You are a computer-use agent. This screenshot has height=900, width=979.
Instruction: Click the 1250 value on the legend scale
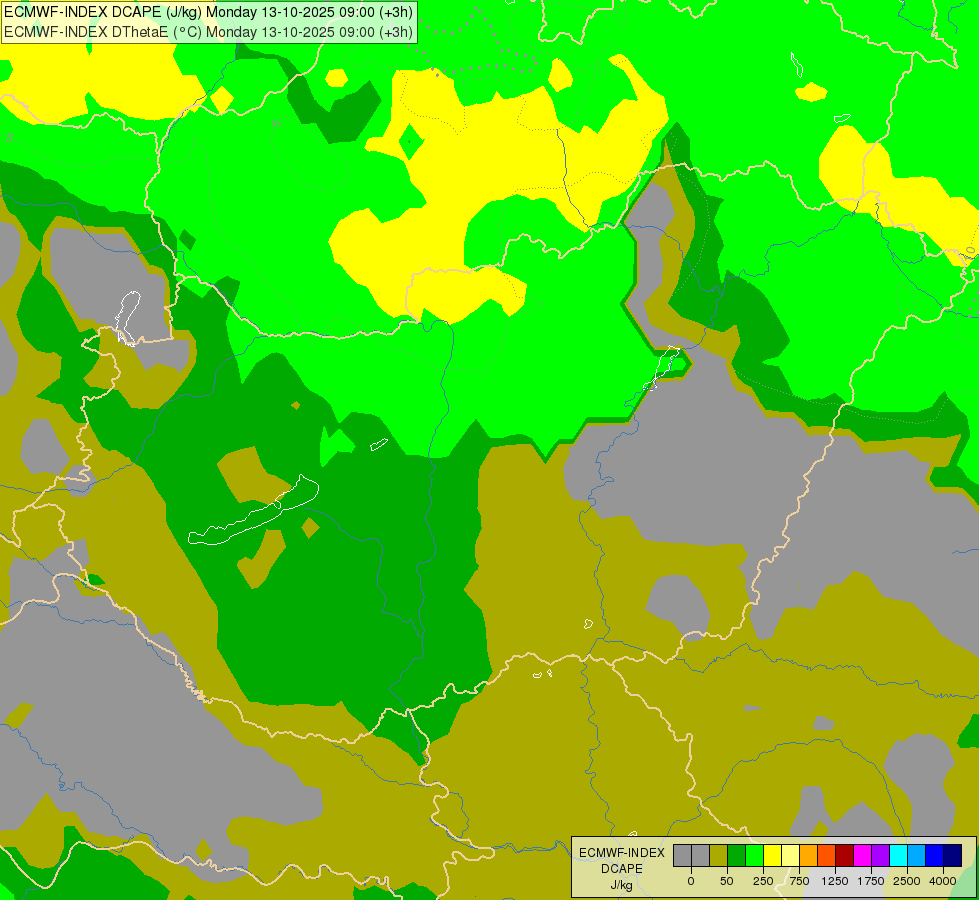(834, 881)
